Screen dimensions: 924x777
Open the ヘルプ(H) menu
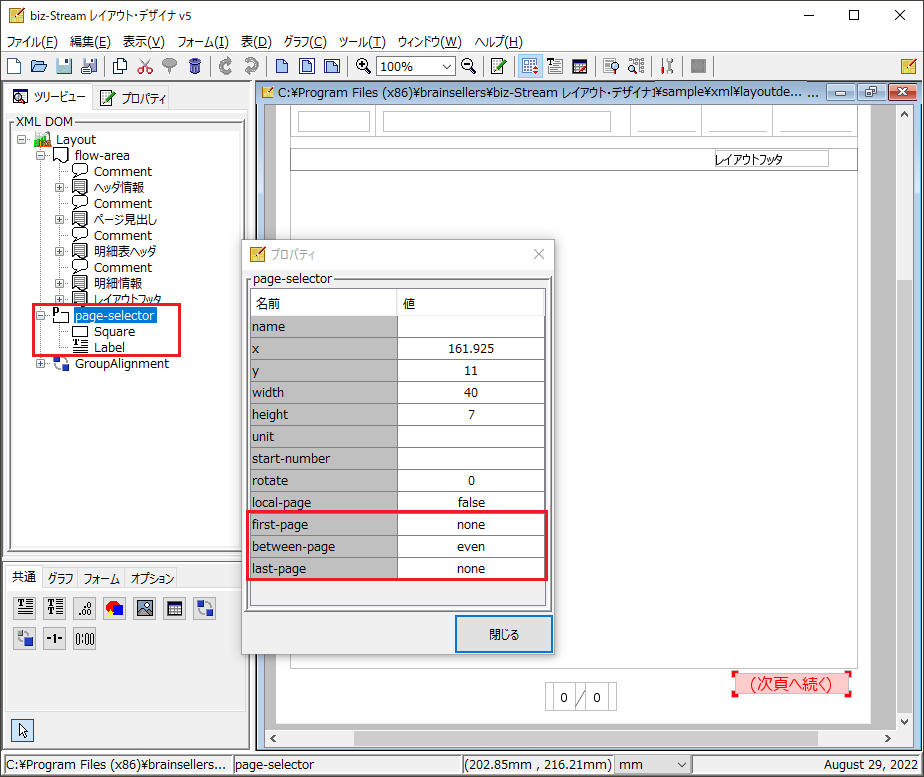pos(499,42)
